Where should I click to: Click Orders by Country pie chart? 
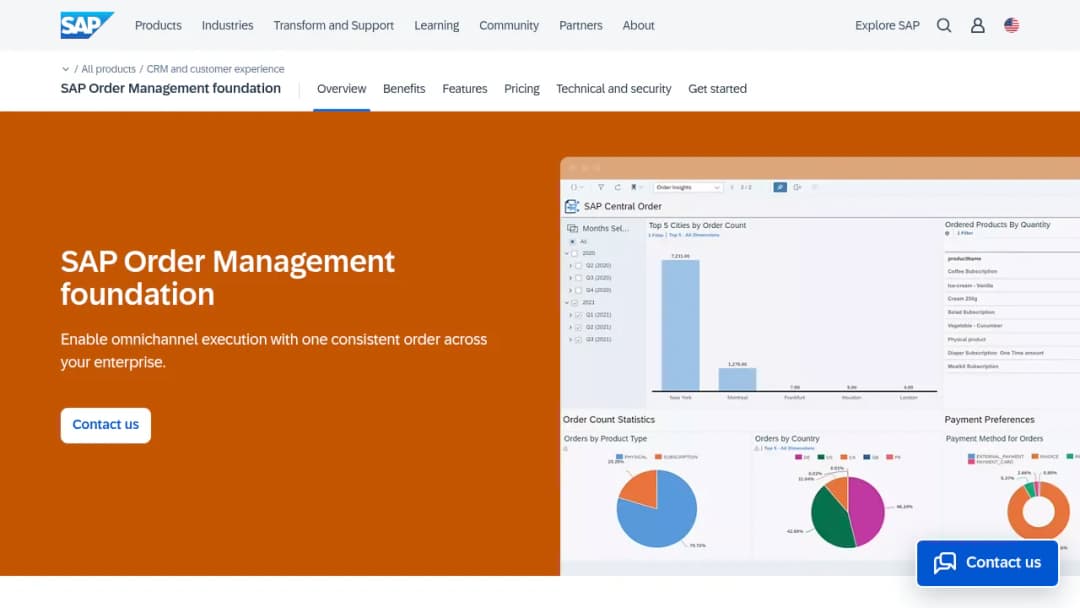[x=847, y=512]
